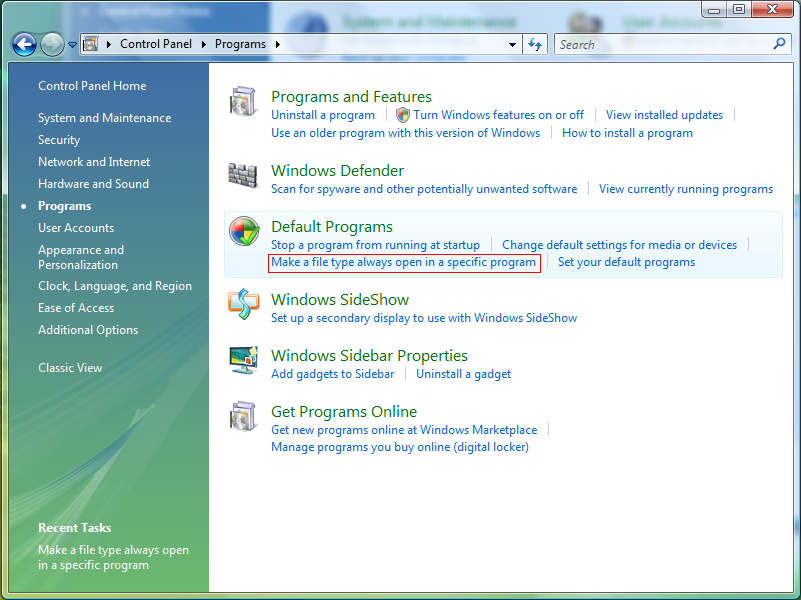The height and width of the screenshot is (600, 801).
Task: Open the recent pages dropdown arrow
Action: [73, 45]
